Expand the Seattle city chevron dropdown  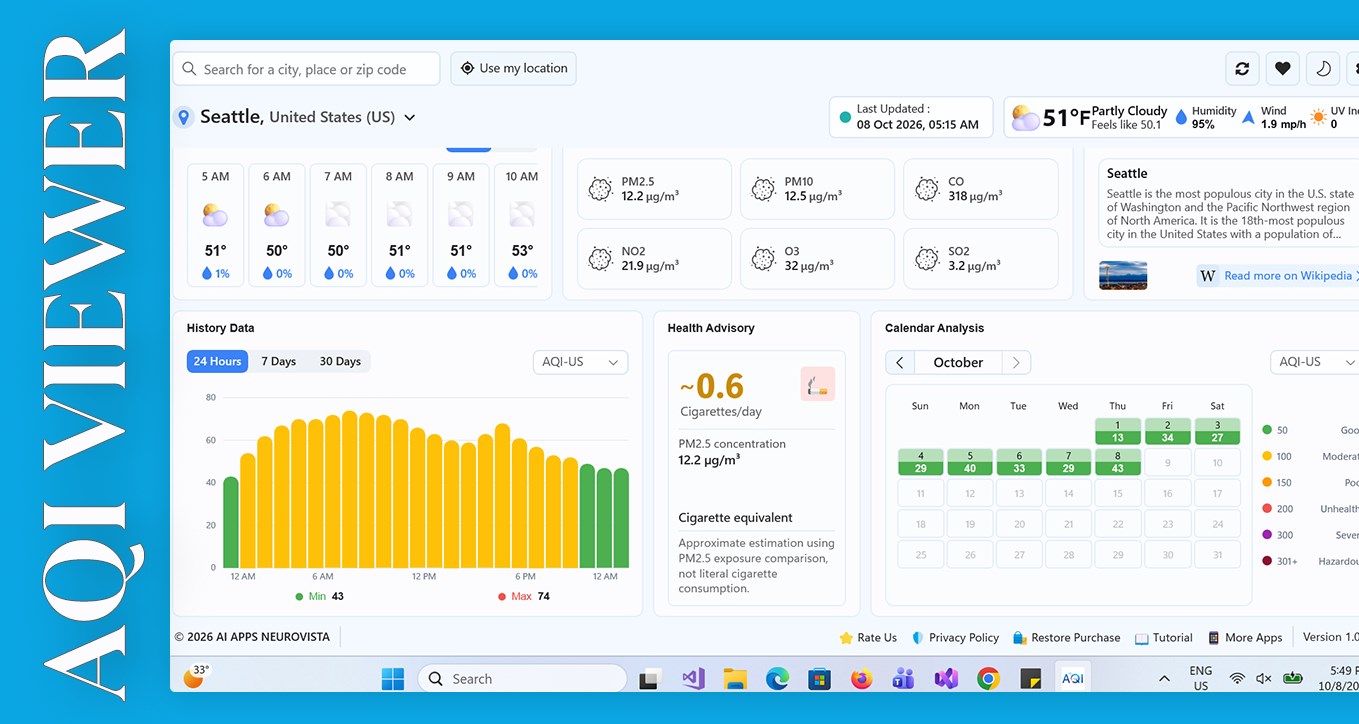(x=409, y=117)
